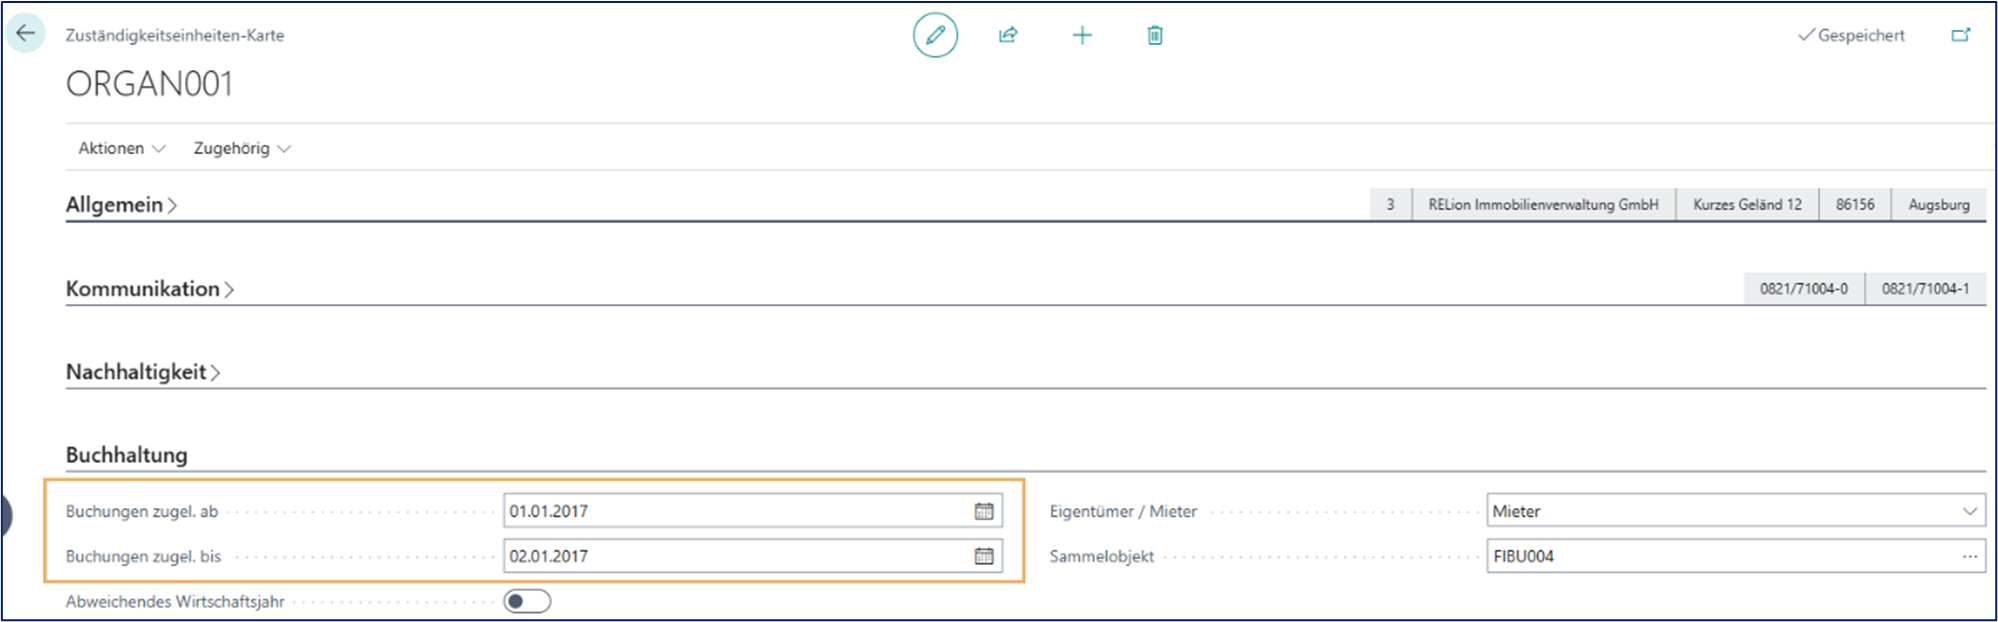Open calendar for Buchungen zugel. ab

pyautogui.click(x=984, y=511)
